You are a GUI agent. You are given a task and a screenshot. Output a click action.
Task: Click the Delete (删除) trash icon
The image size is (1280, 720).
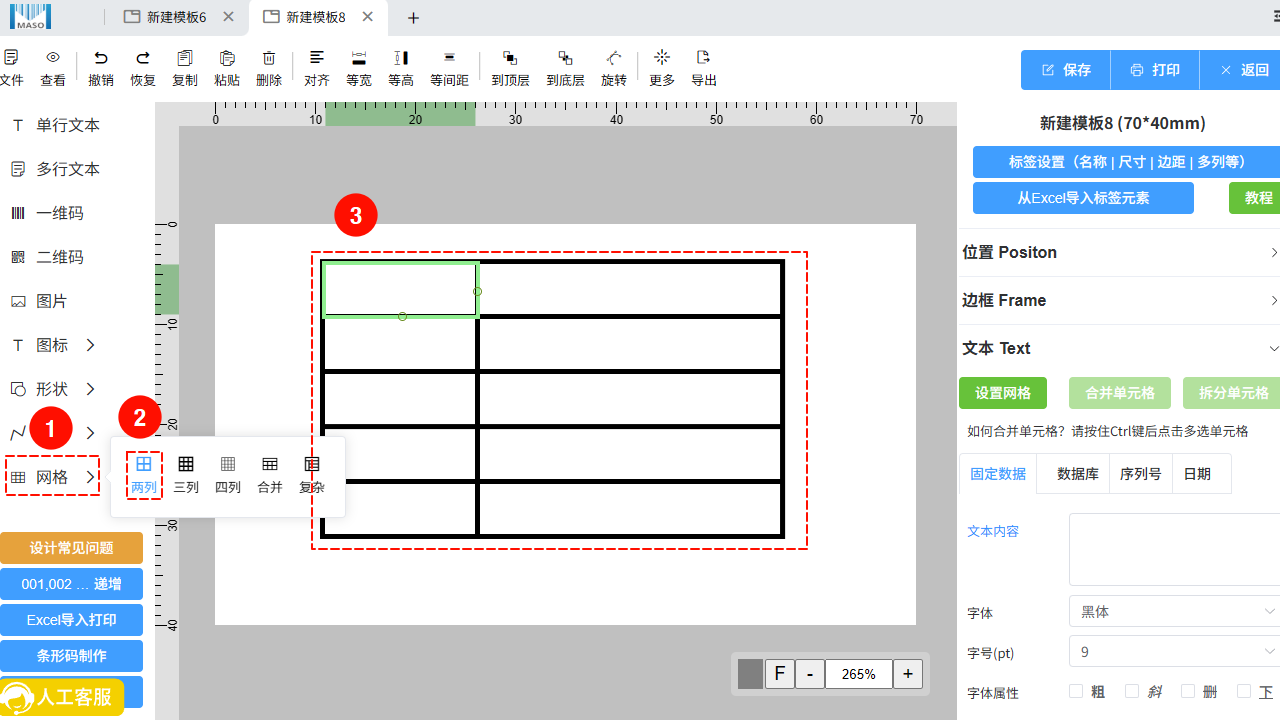pyautogui.click(x=269, y=59)
